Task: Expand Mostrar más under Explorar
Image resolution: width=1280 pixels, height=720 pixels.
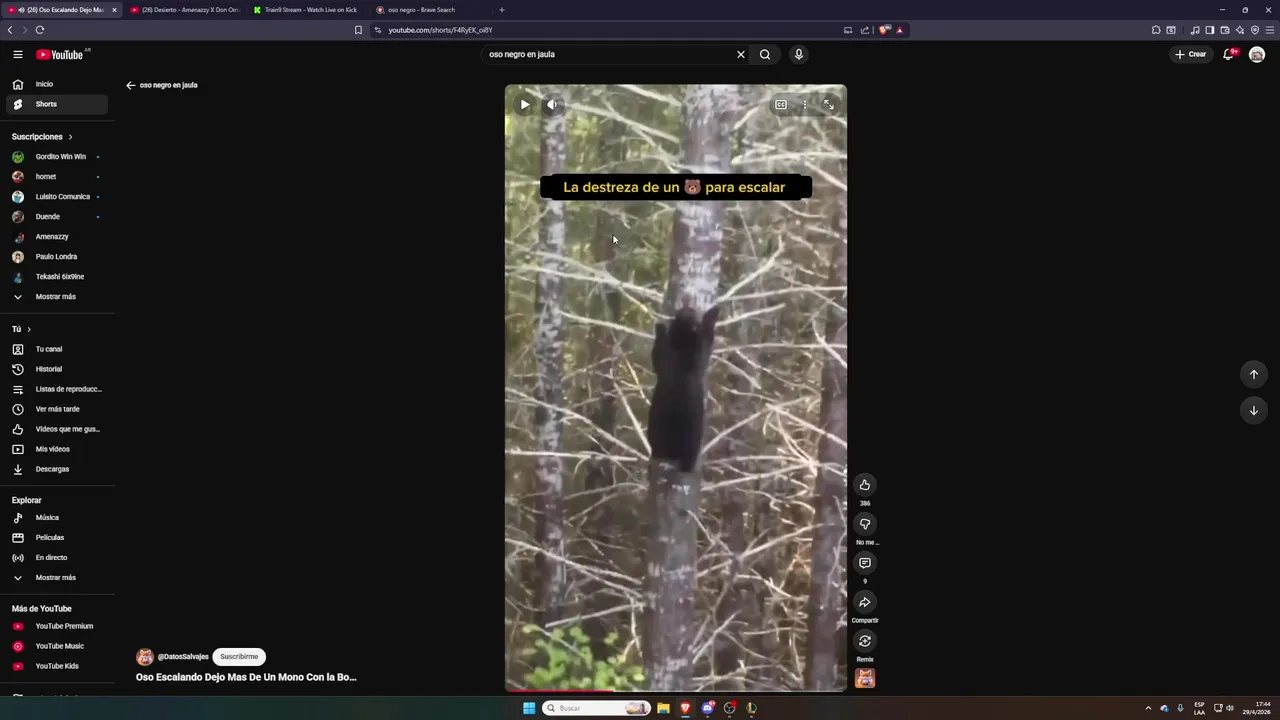Action: (x=56, y=578)
